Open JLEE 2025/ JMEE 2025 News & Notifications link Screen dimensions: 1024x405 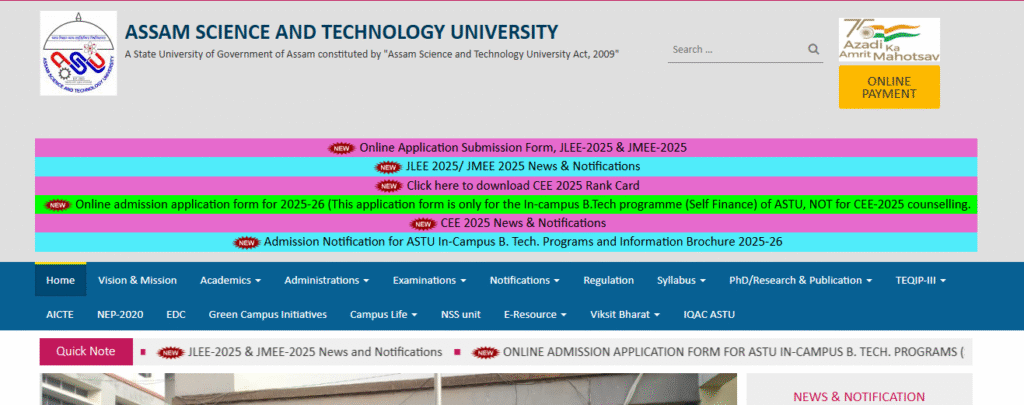(522, 167)
